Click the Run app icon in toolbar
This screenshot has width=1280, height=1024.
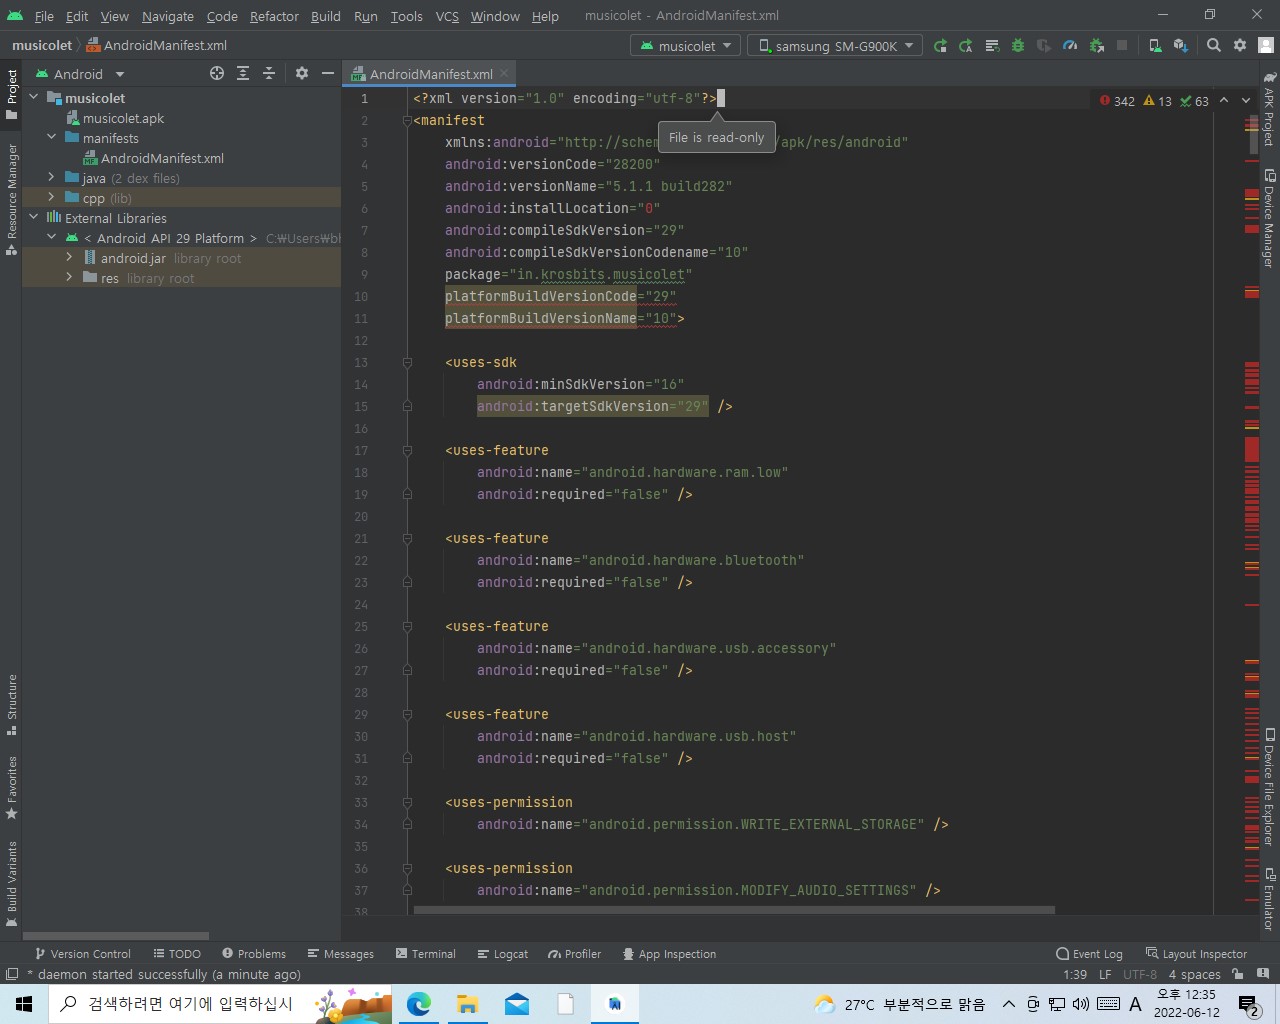click(940, 45)
